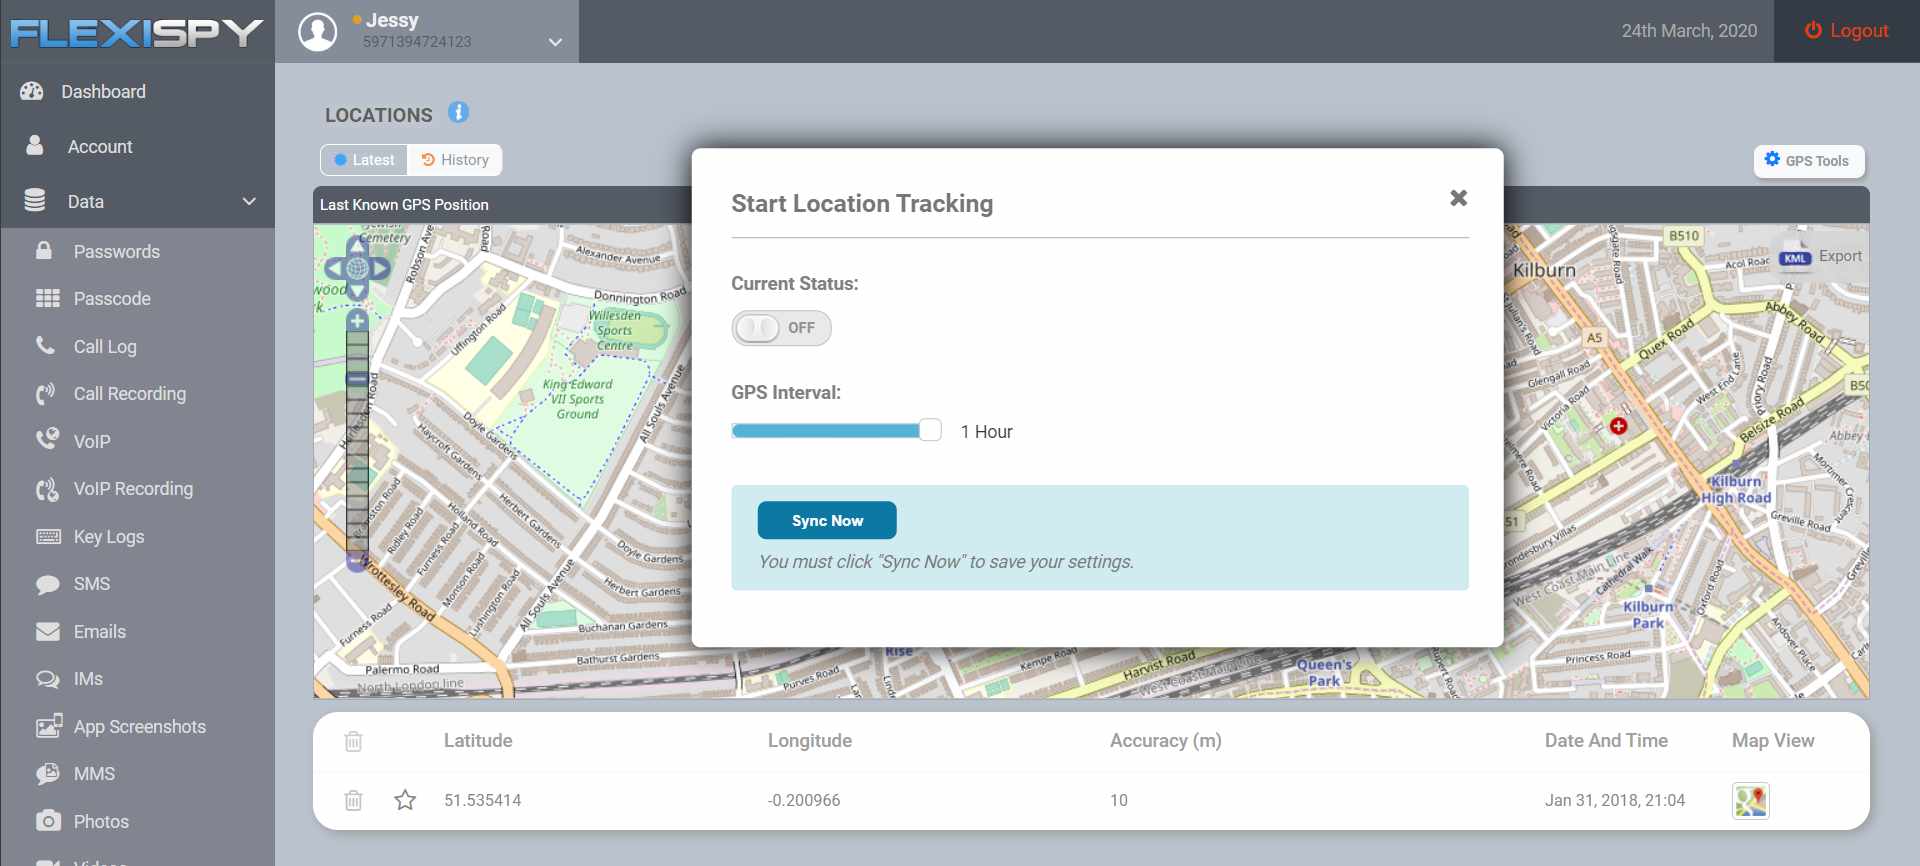Sort by the Longitude column header
The width and height of the screenshot is (1920, 866).
[810, 741]
